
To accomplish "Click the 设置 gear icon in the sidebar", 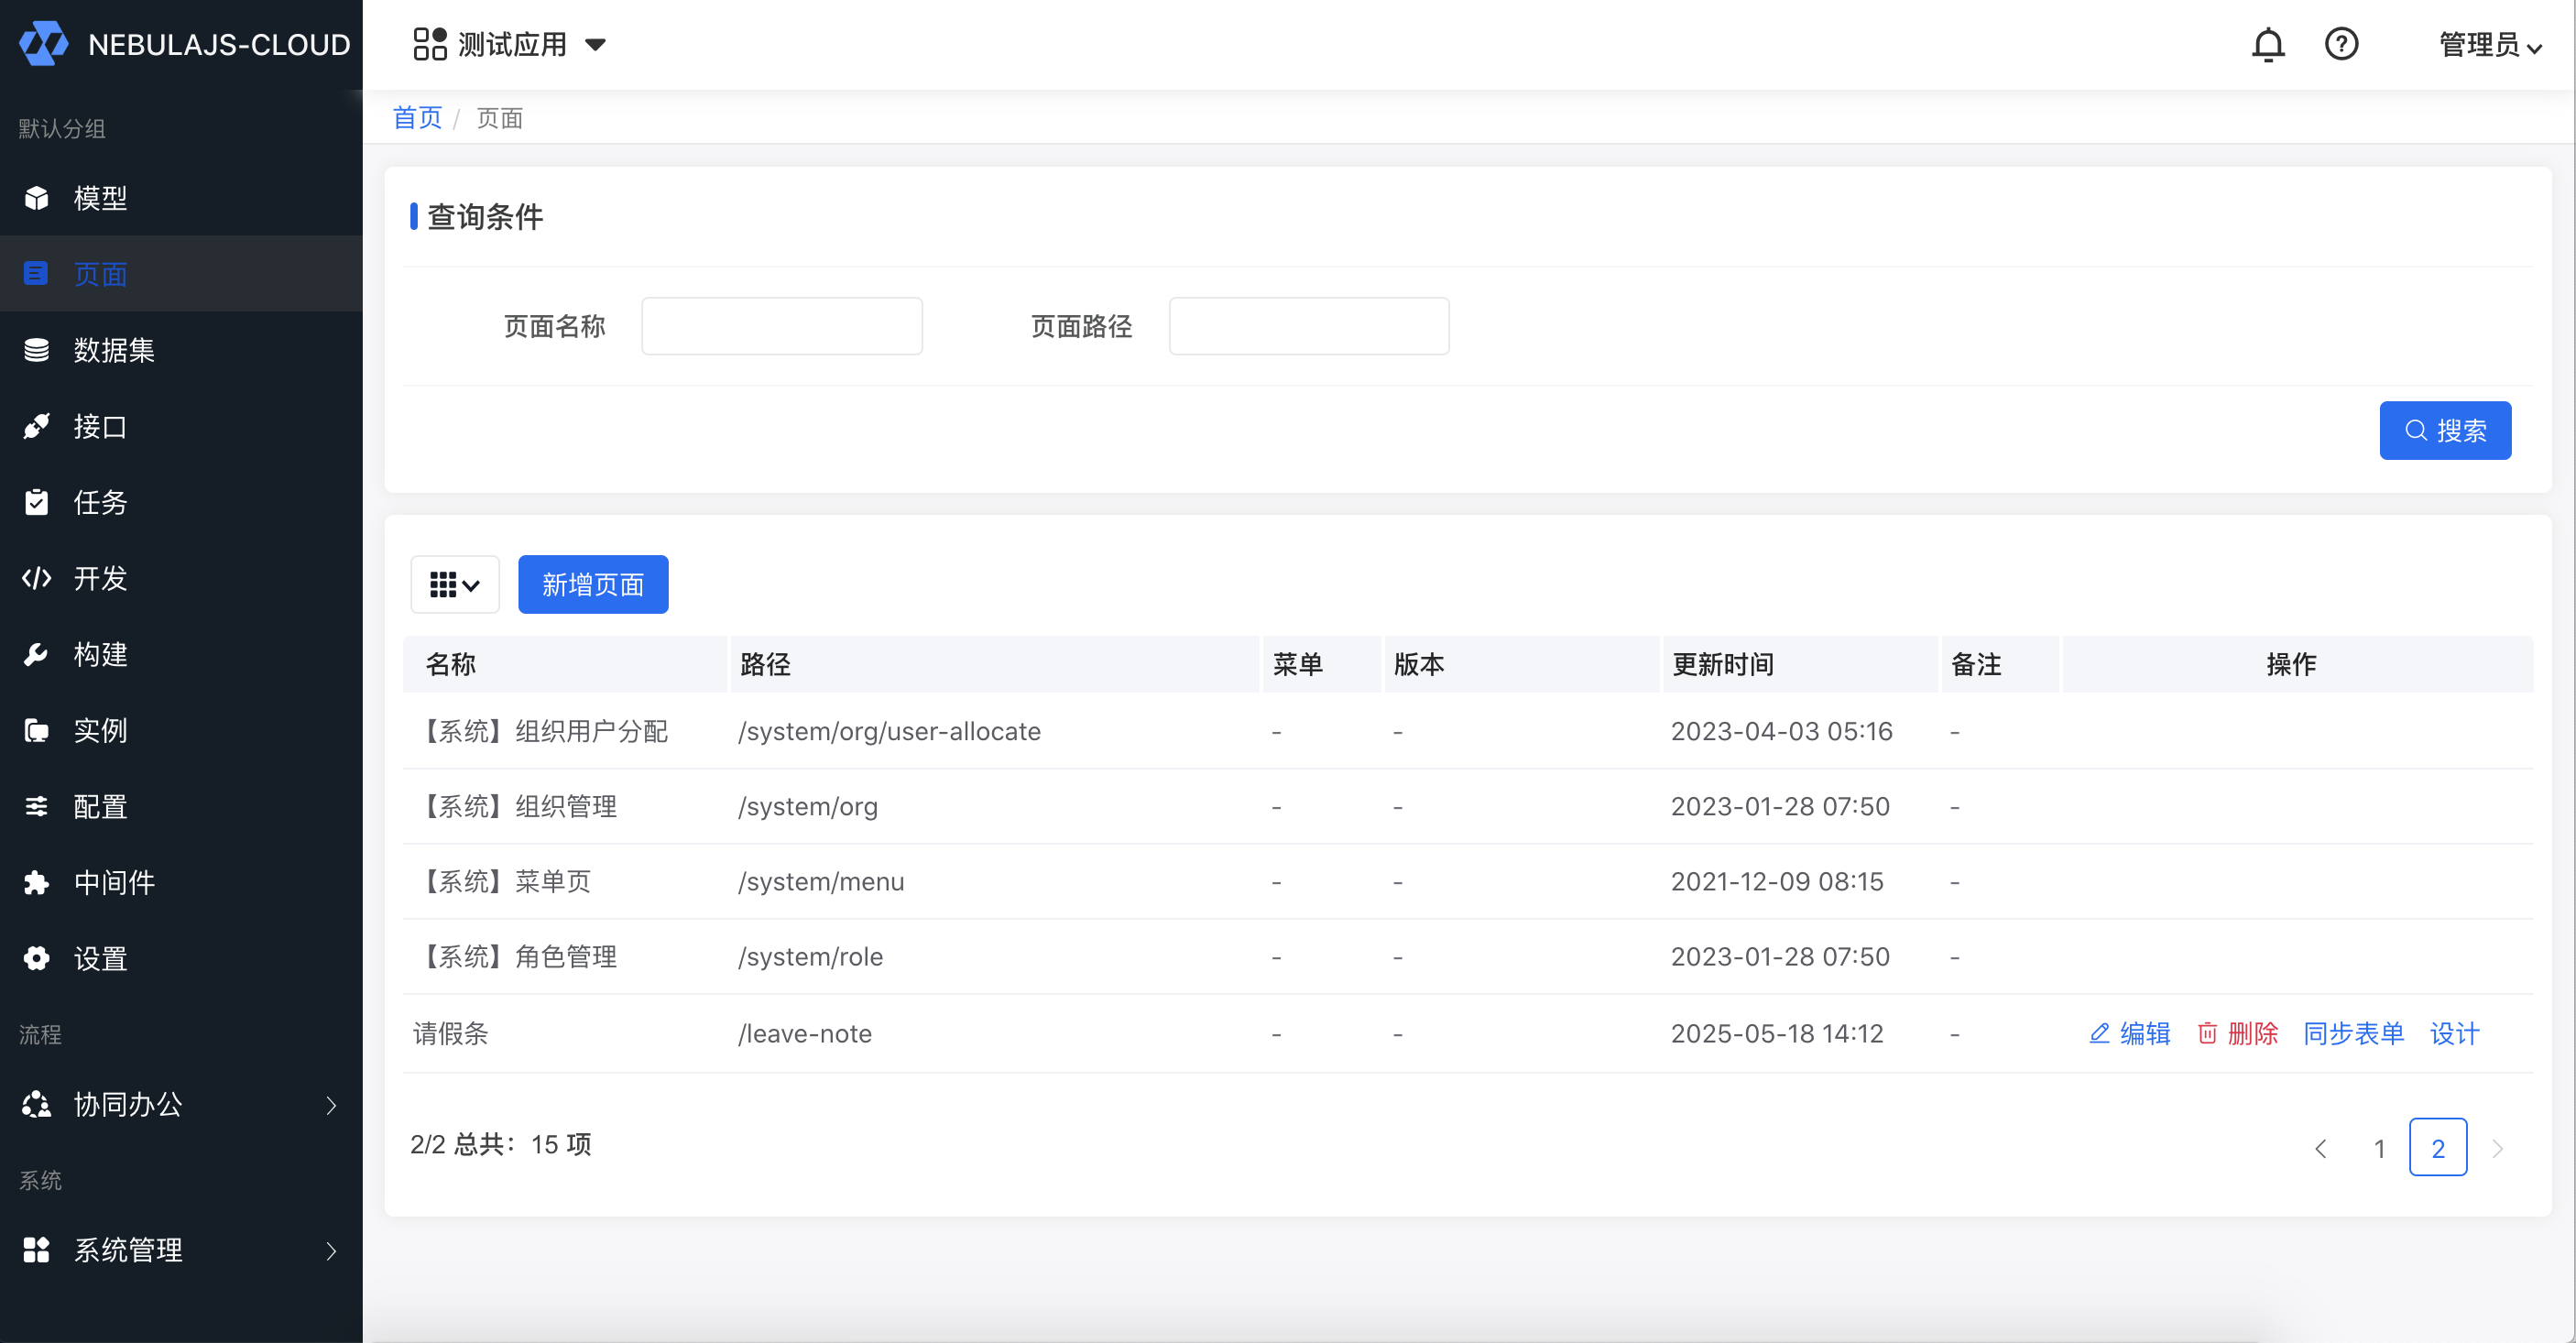I will [37, 958].
